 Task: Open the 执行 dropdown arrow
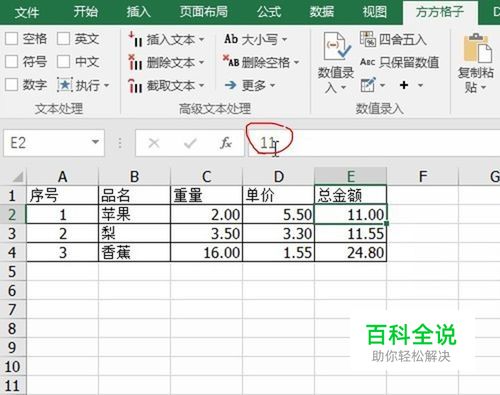(x=107, y=86)
